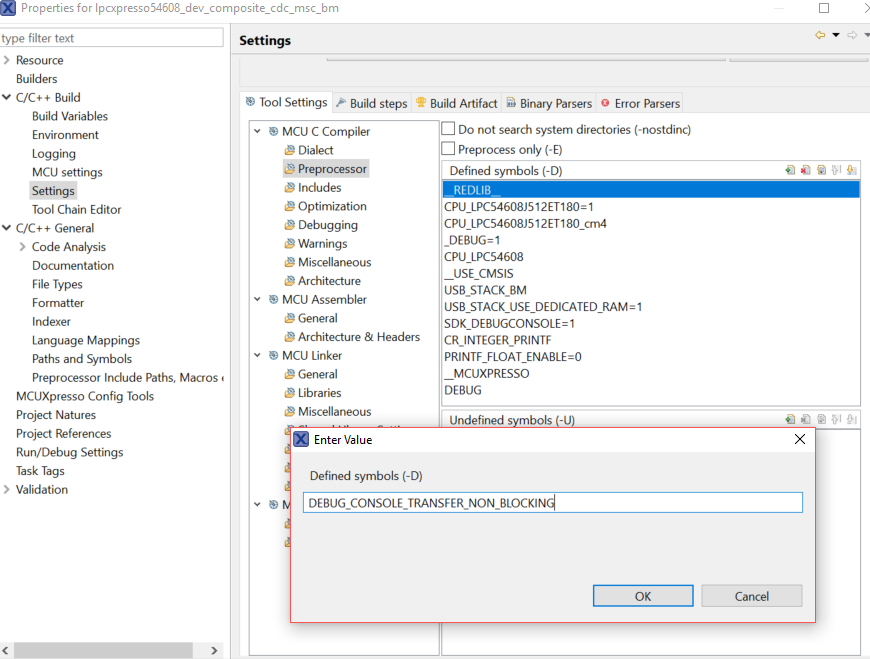870x659 pixels.
Task: Select Architecture & Headers under MCU Assembler
Action: tap(359, 337)
